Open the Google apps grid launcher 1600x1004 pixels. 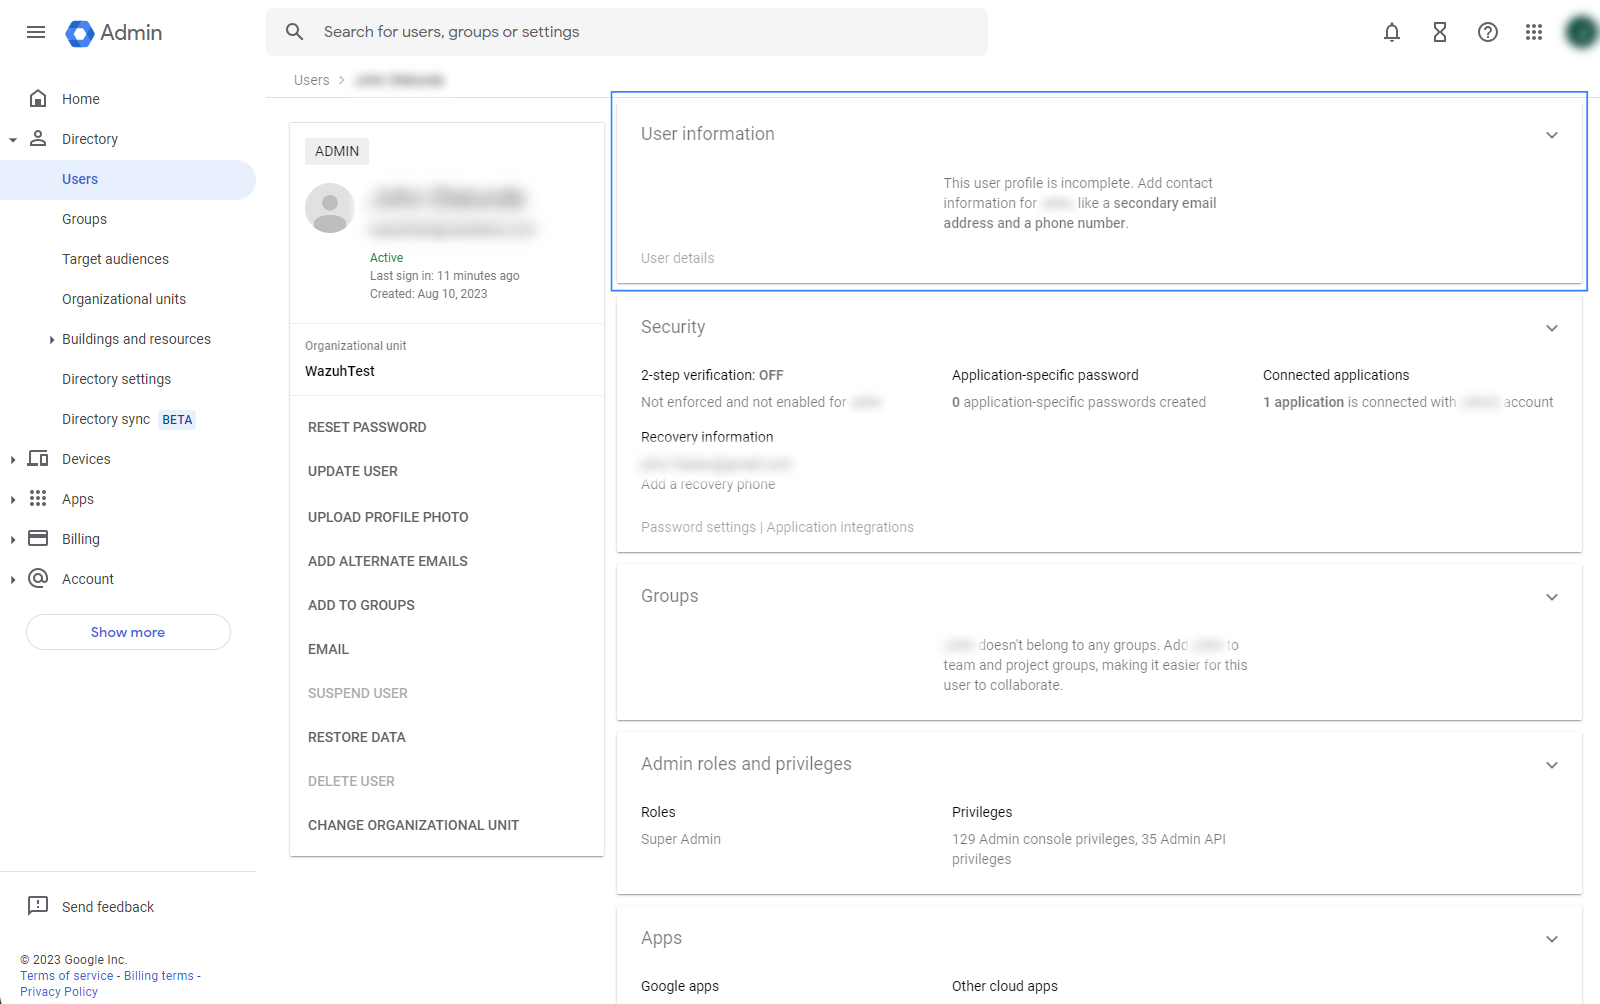[1533, 32]
